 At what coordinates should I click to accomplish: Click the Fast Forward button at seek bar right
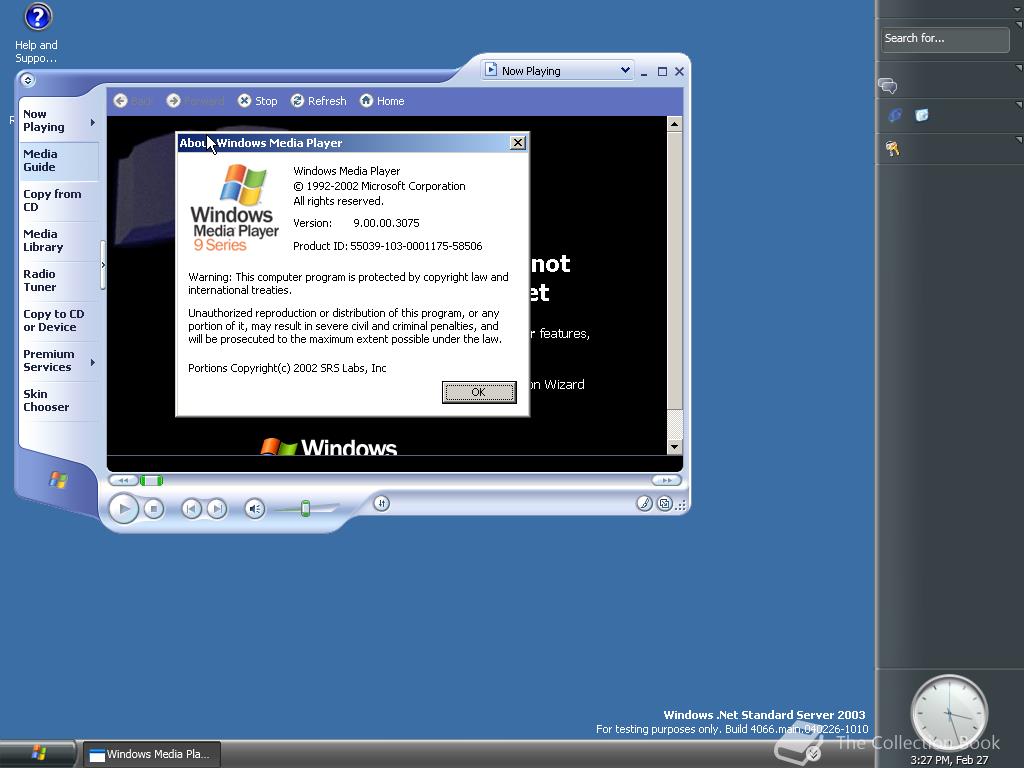(x=666, y=480)
